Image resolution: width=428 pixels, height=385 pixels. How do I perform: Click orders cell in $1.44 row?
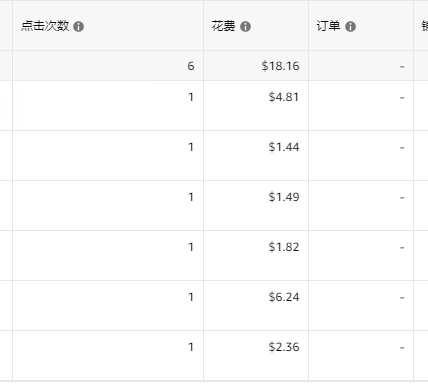[361, 156]
